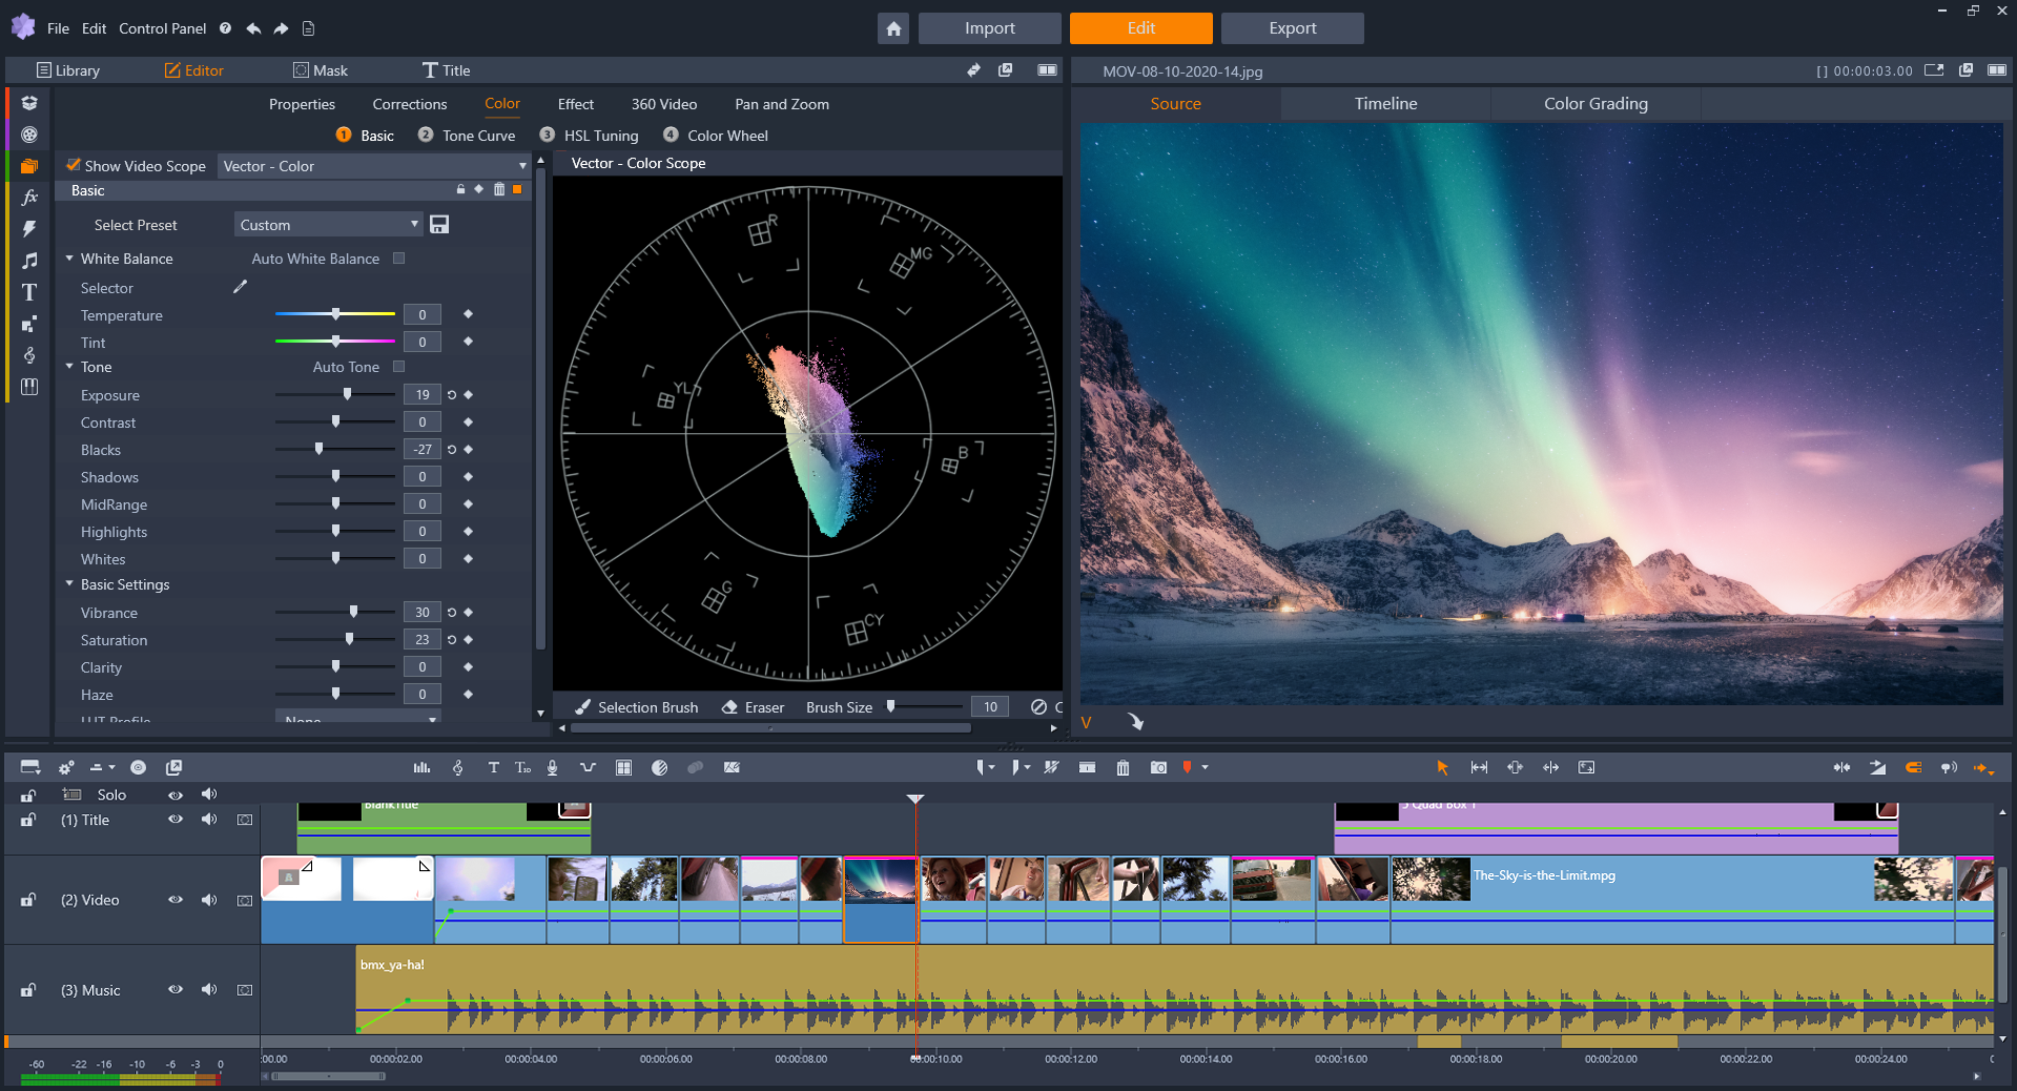Click the reset Blacks value icon
This screenshot has height=1091, width=2017.
tap(451, 449)
